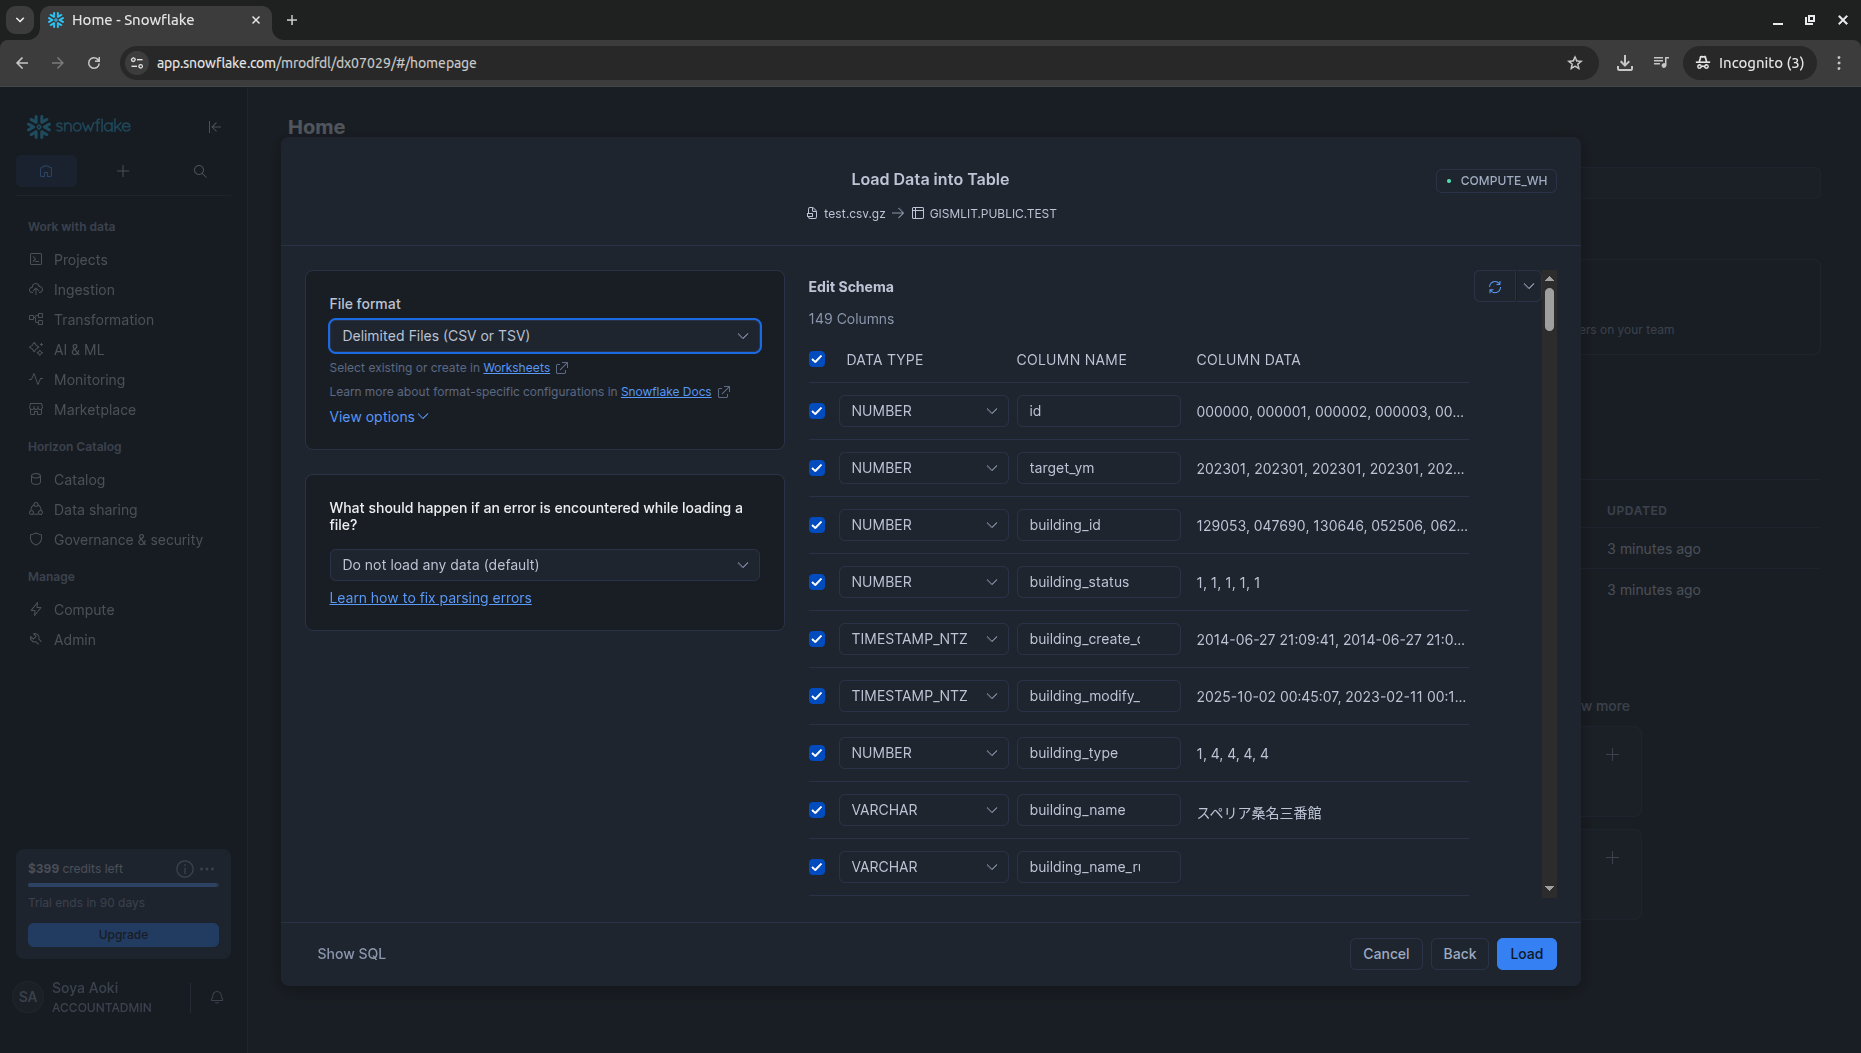Open the error handling dropdown

pyautogui.click(x=545, y=565)
